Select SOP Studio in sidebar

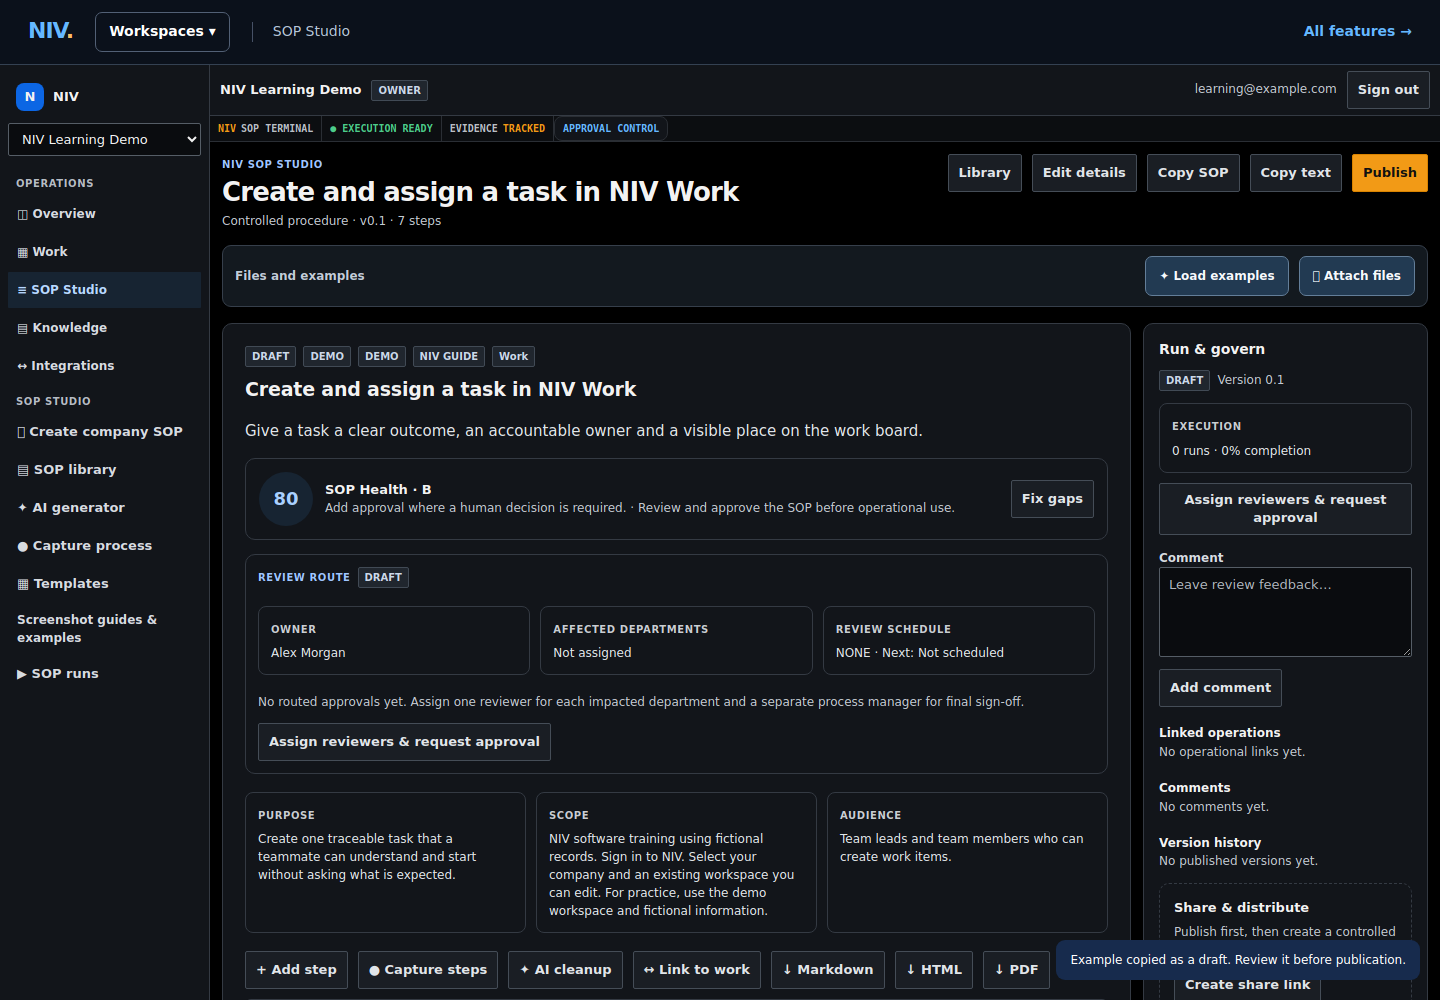(x=104, y=290)
